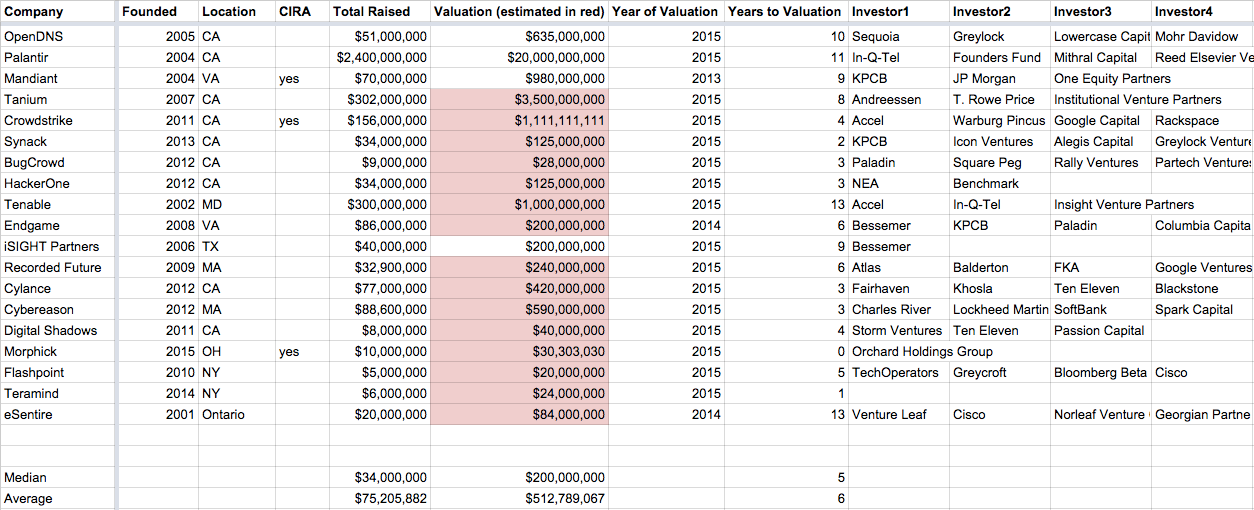Select the Average row label
Viewport: 1254px width, 510px height.
tap(59, 498)
